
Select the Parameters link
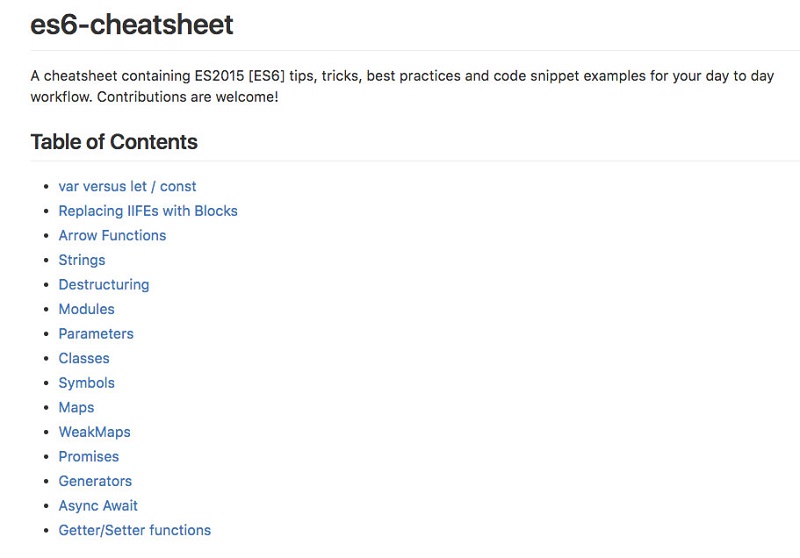point(96,334)
